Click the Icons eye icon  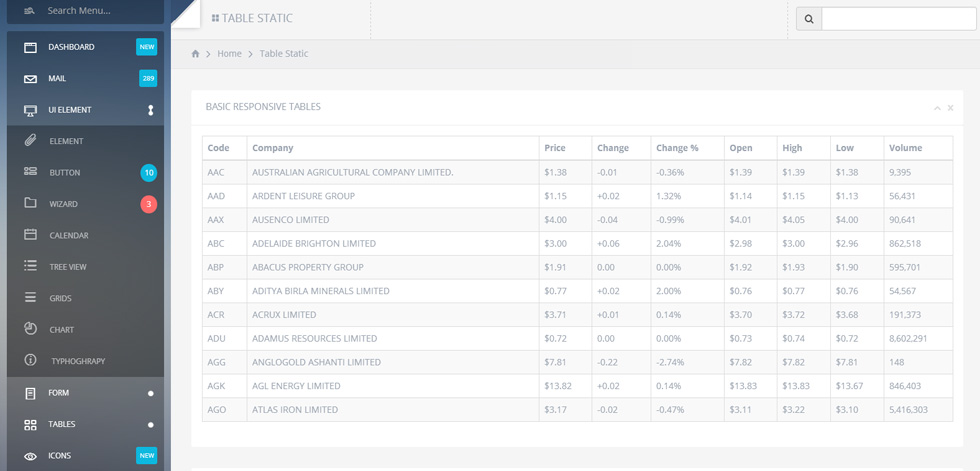click(30, 456)
